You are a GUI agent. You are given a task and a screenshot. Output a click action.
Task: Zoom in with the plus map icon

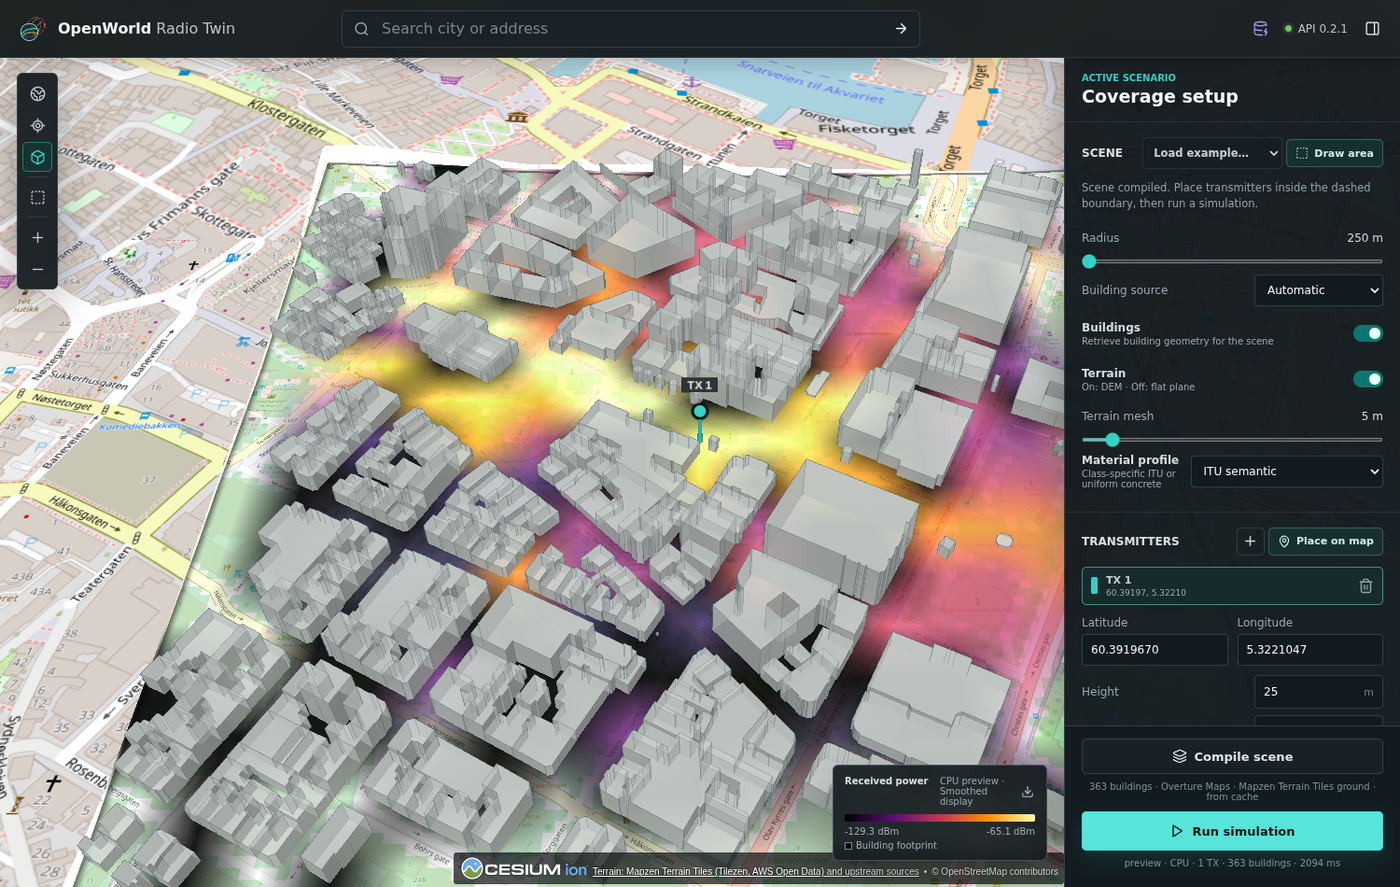tap(38, 238)
